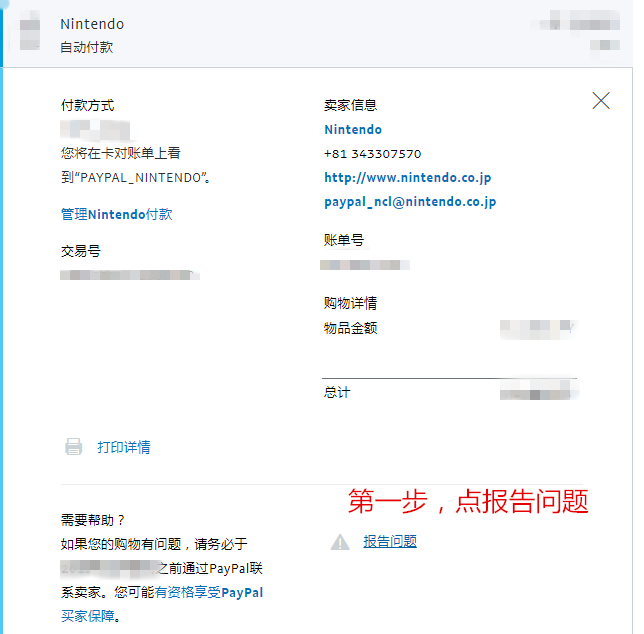Click the 账单号 label
The height and width of the screenshot is (634, 644).
click(x=344, y=240)
